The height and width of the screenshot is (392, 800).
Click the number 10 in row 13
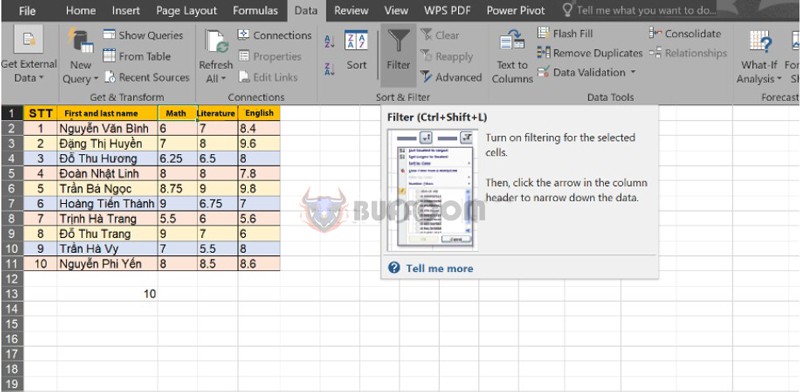tap(149, 294)
